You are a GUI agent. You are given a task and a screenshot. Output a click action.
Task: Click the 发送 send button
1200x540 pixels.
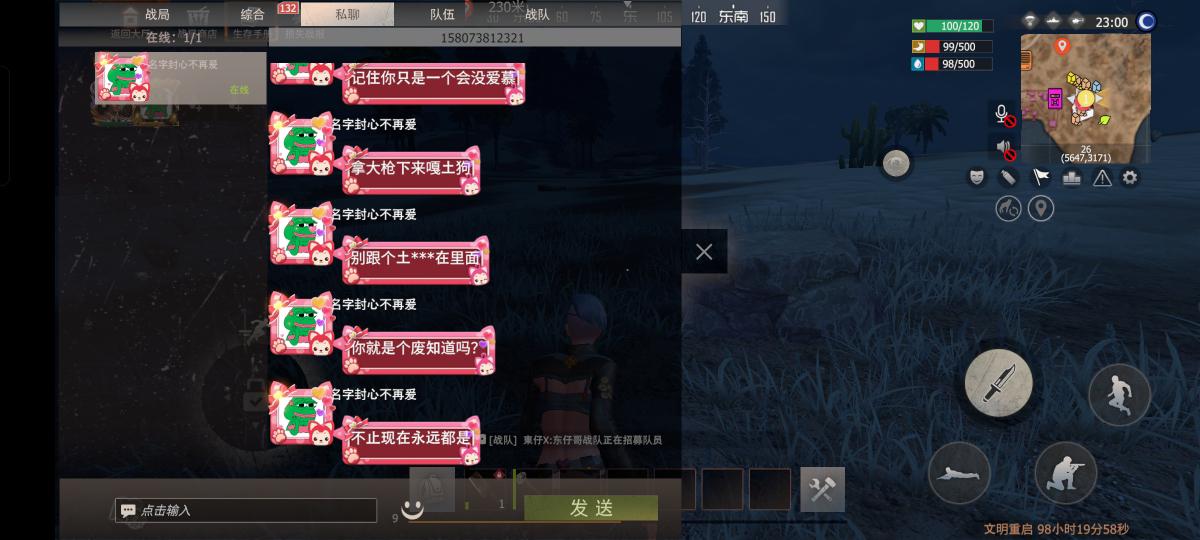pos(591,508)
